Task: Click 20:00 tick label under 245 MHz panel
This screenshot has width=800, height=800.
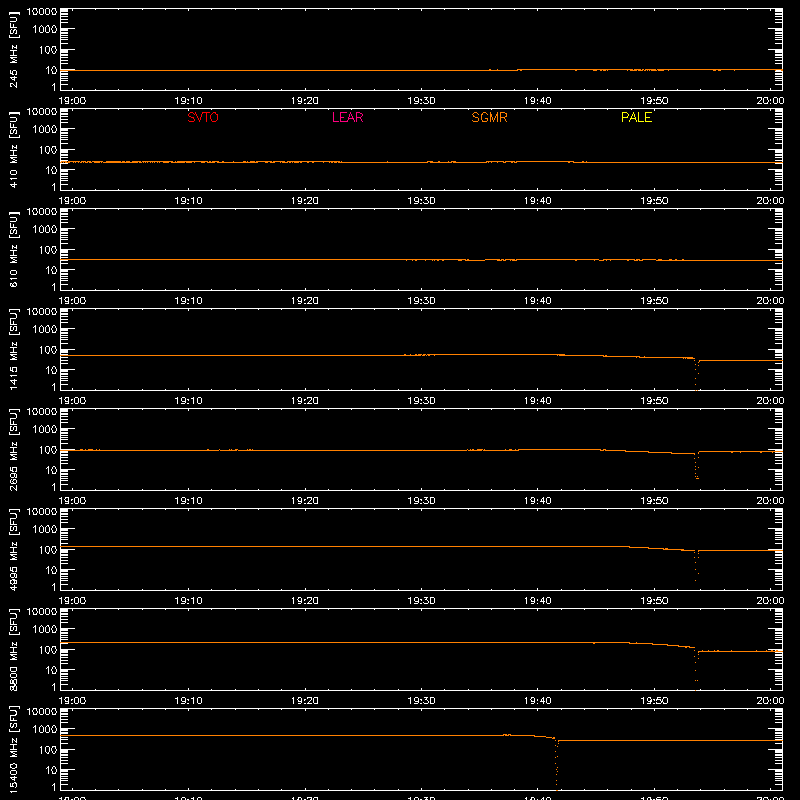Action: pyautogui.click(x=770, y=101)
